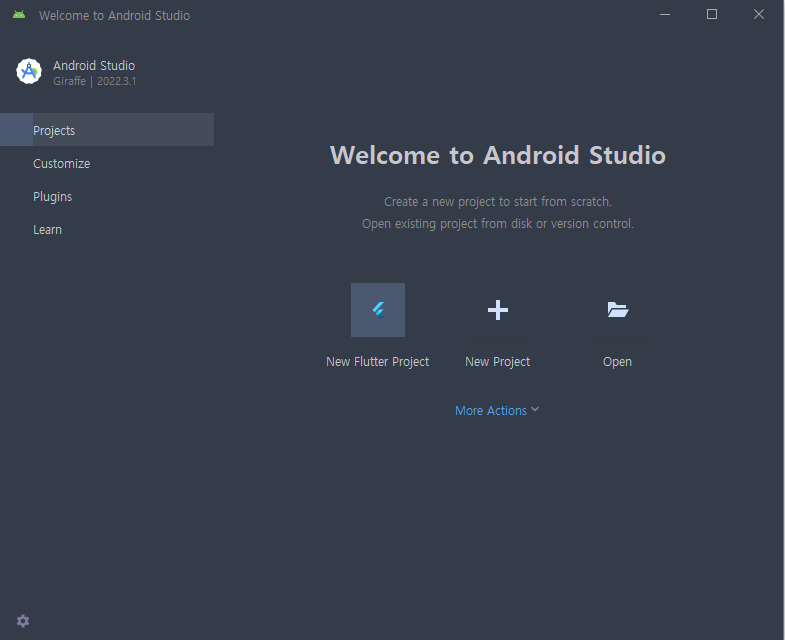Click the New Project label
The width and height of the screenshot is (785, 640).
(498, 362)
